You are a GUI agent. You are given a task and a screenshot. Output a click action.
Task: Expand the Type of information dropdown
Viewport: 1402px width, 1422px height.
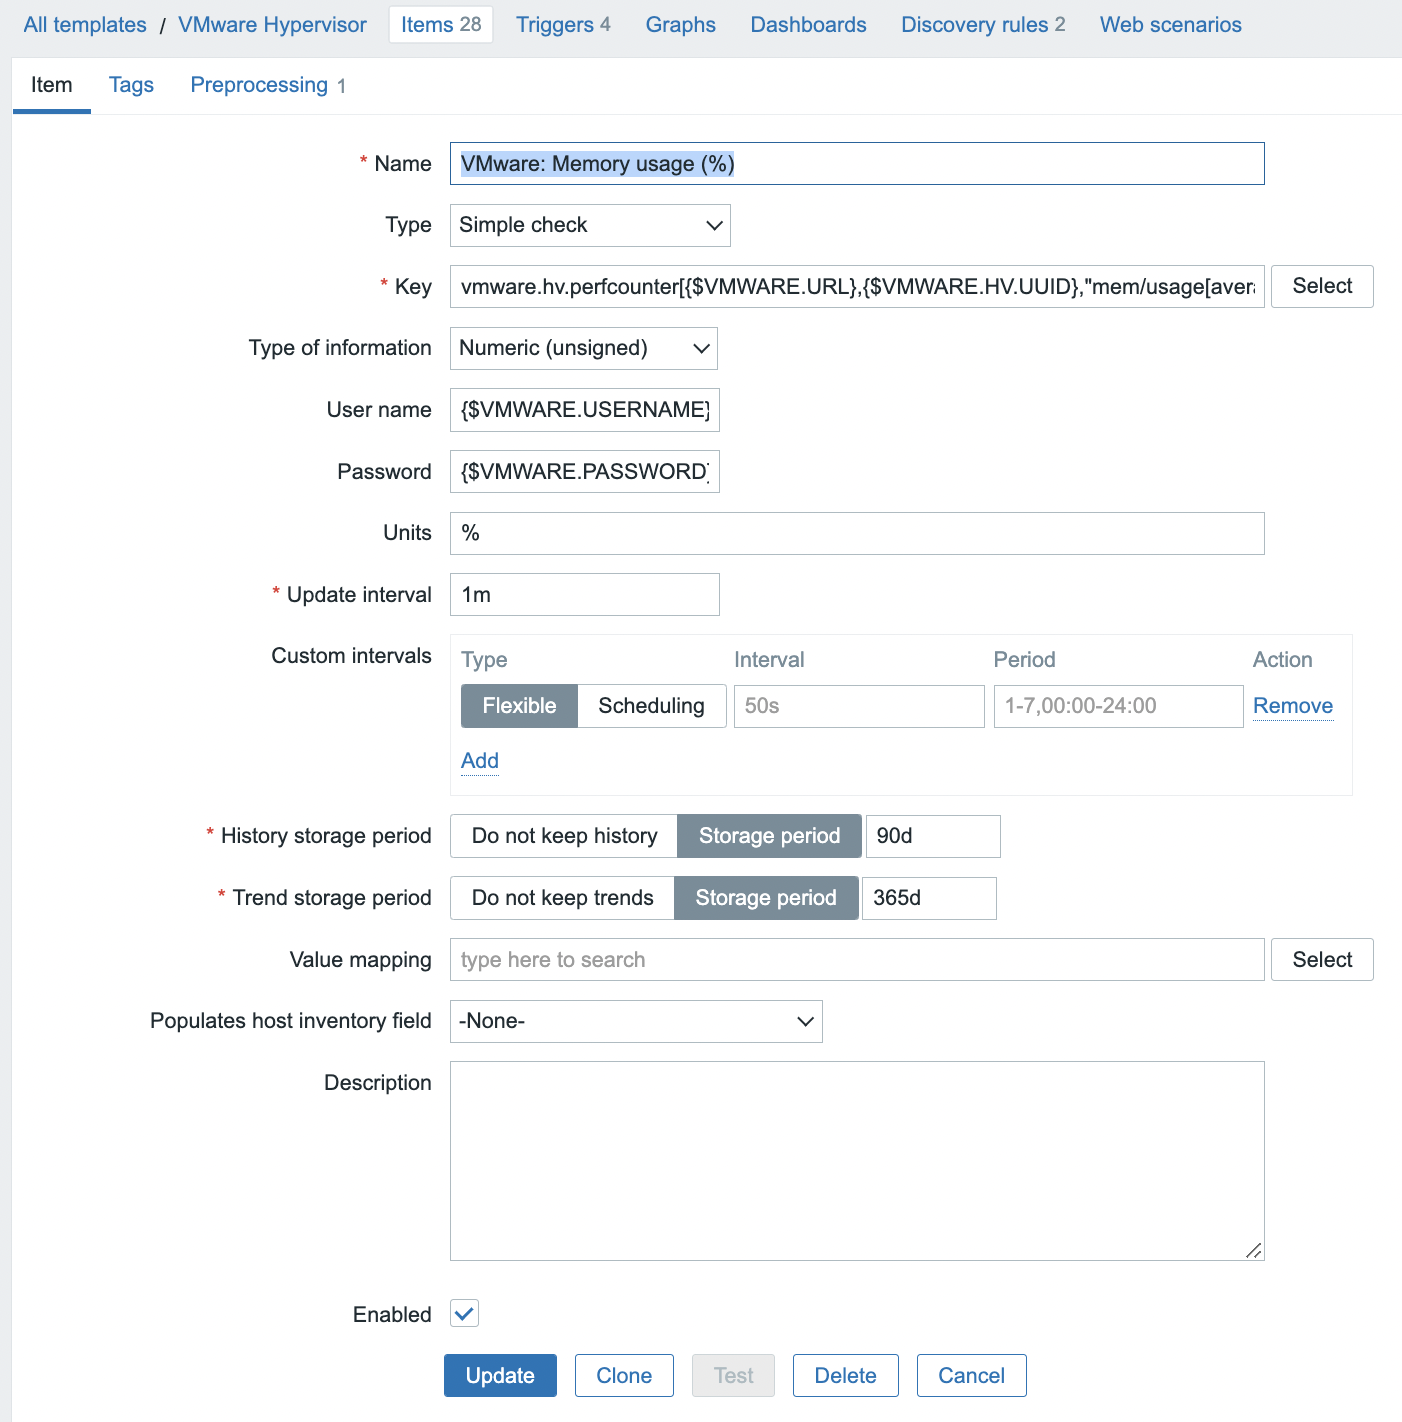[583, 348]
